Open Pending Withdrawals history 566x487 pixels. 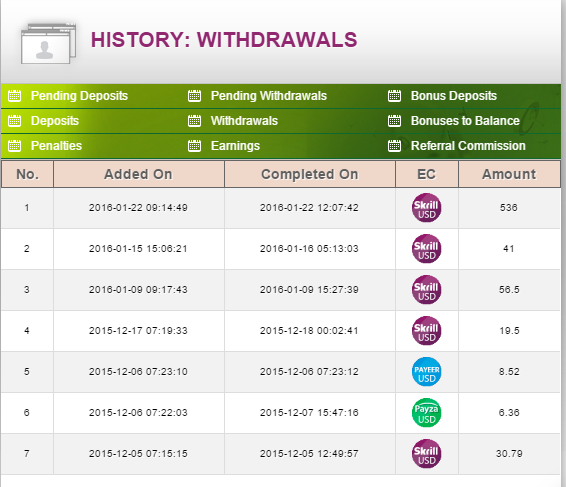pyautogui.click(x=269, y=96)
